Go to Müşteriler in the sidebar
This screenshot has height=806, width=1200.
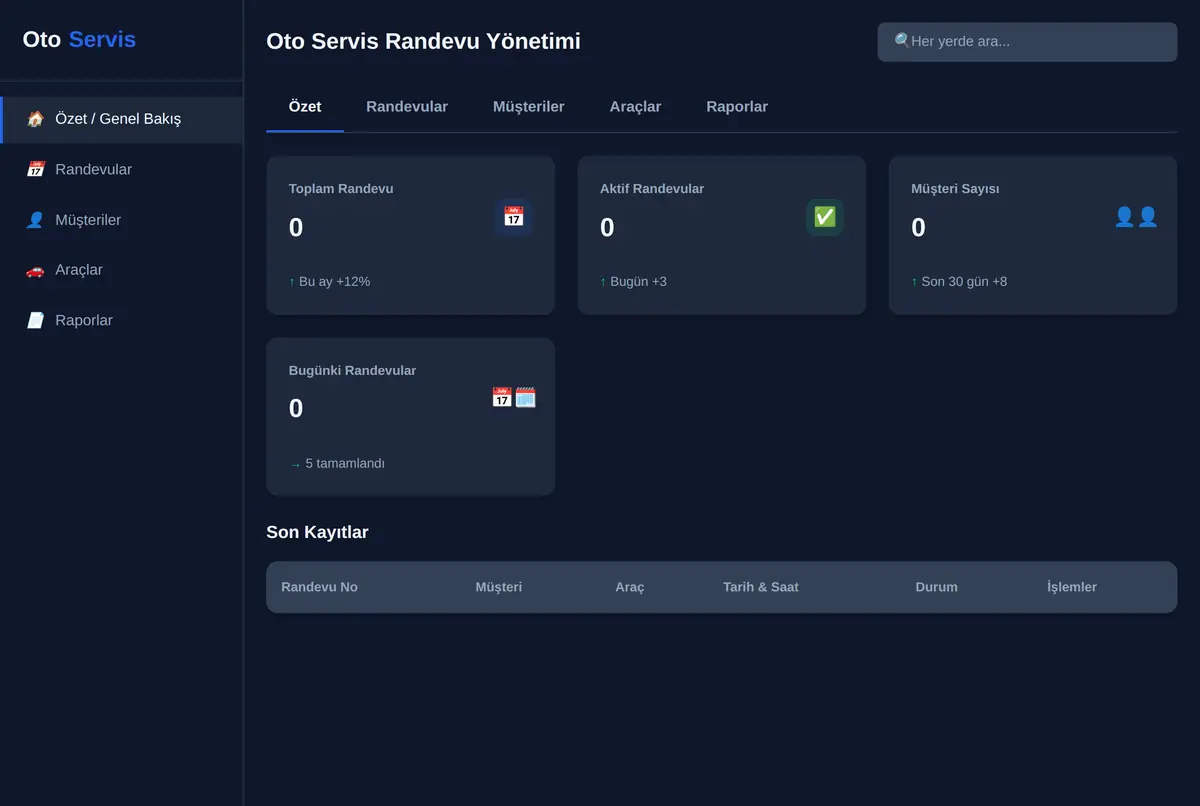(x=121, y=220)
